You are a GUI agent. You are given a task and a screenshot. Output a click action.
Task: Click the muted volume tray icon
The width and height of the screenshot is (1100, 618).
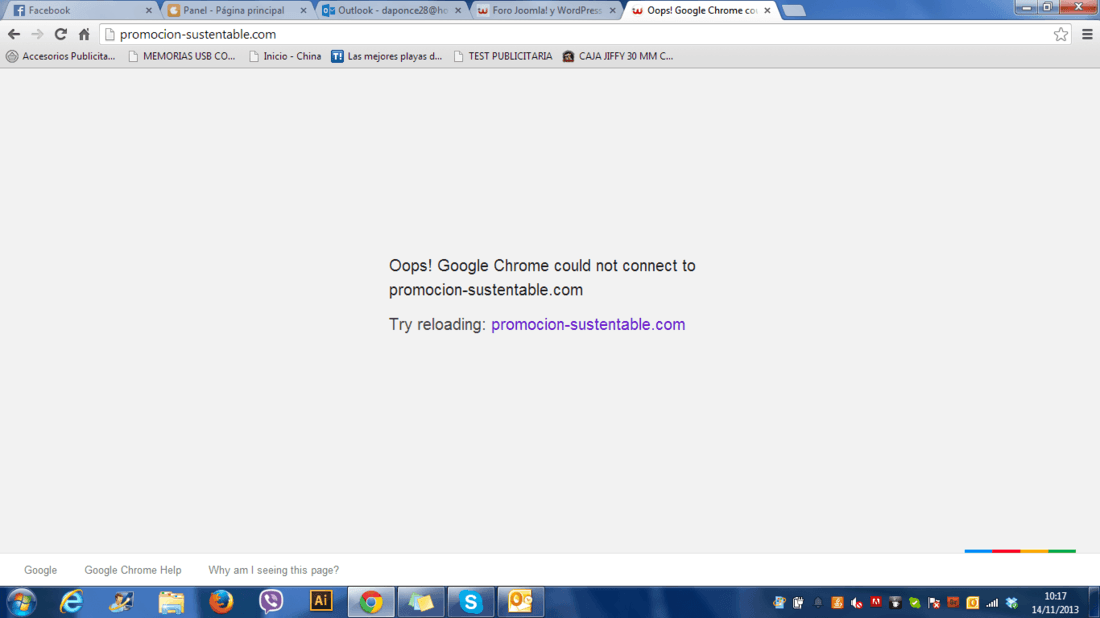pyautogui.click(x=857, y=603)
